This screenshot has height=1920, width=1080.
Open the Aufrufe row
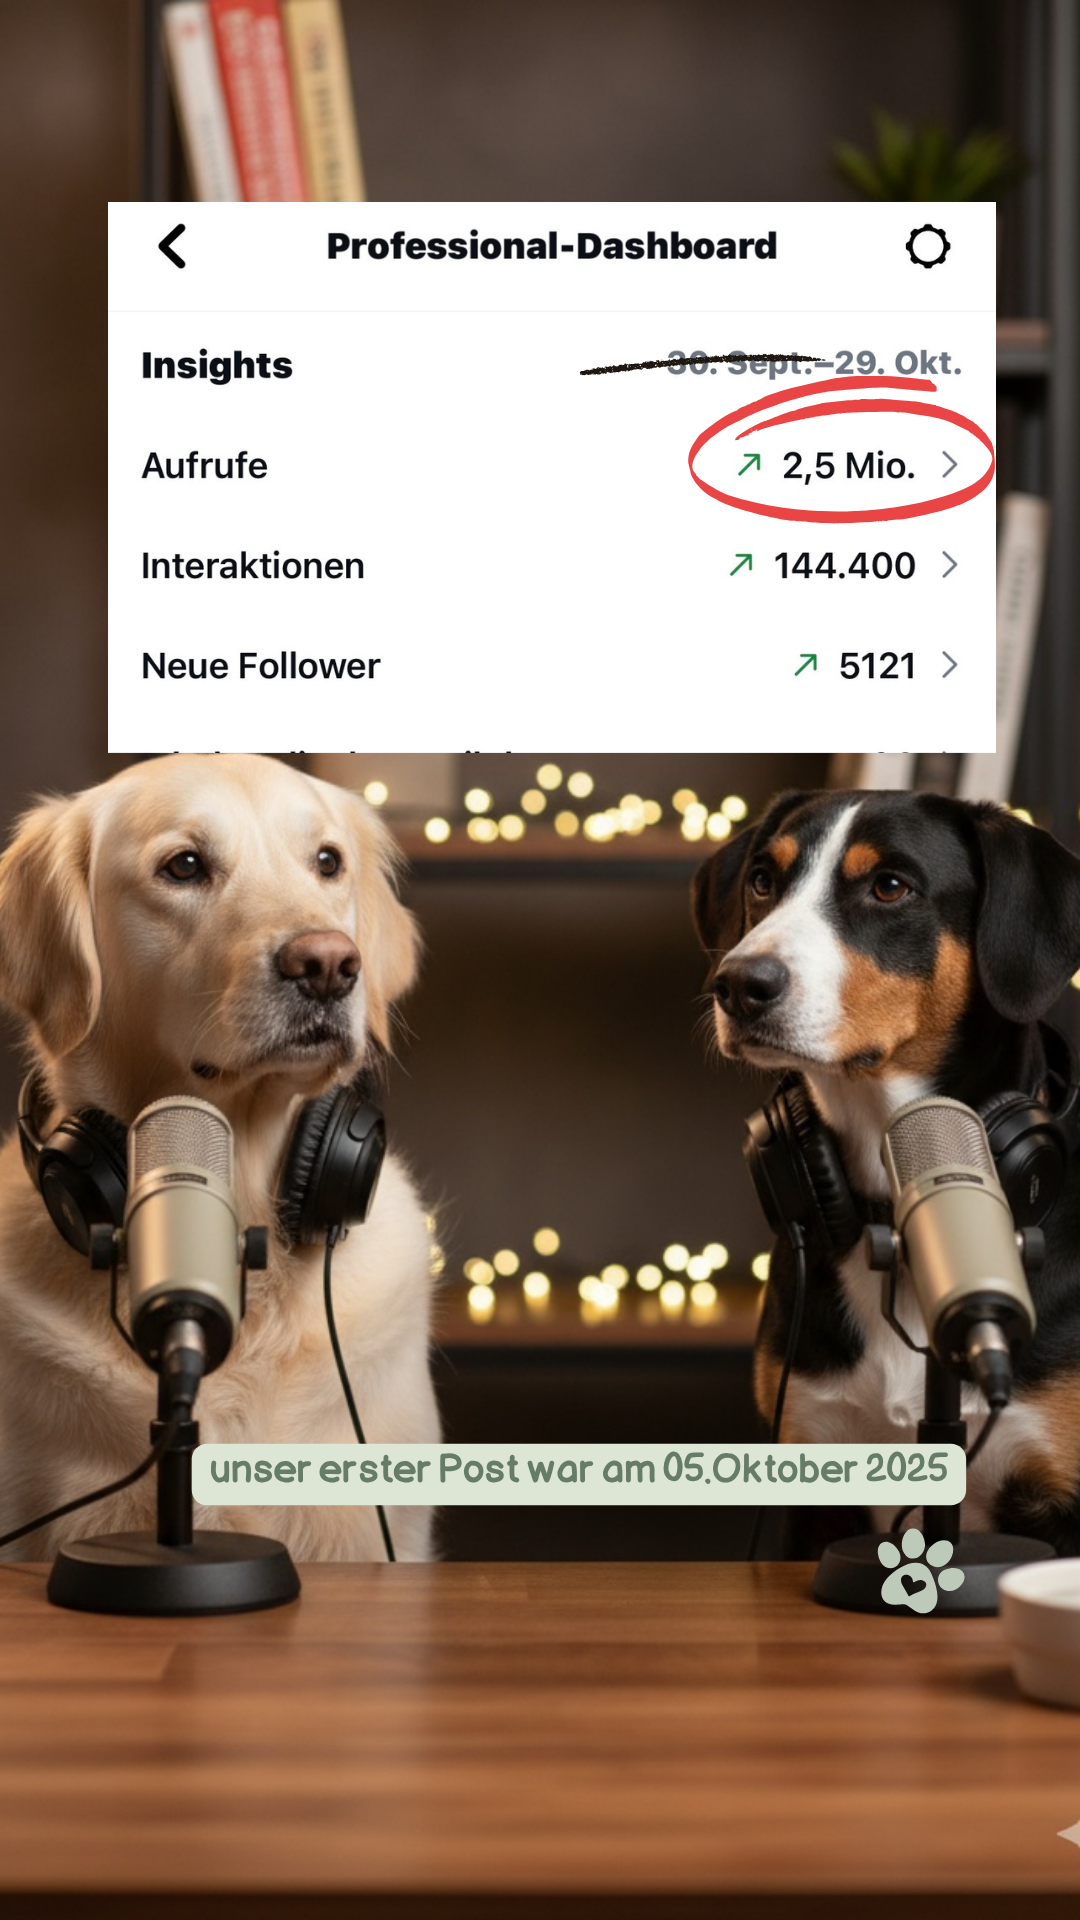[x=552, y=465]
